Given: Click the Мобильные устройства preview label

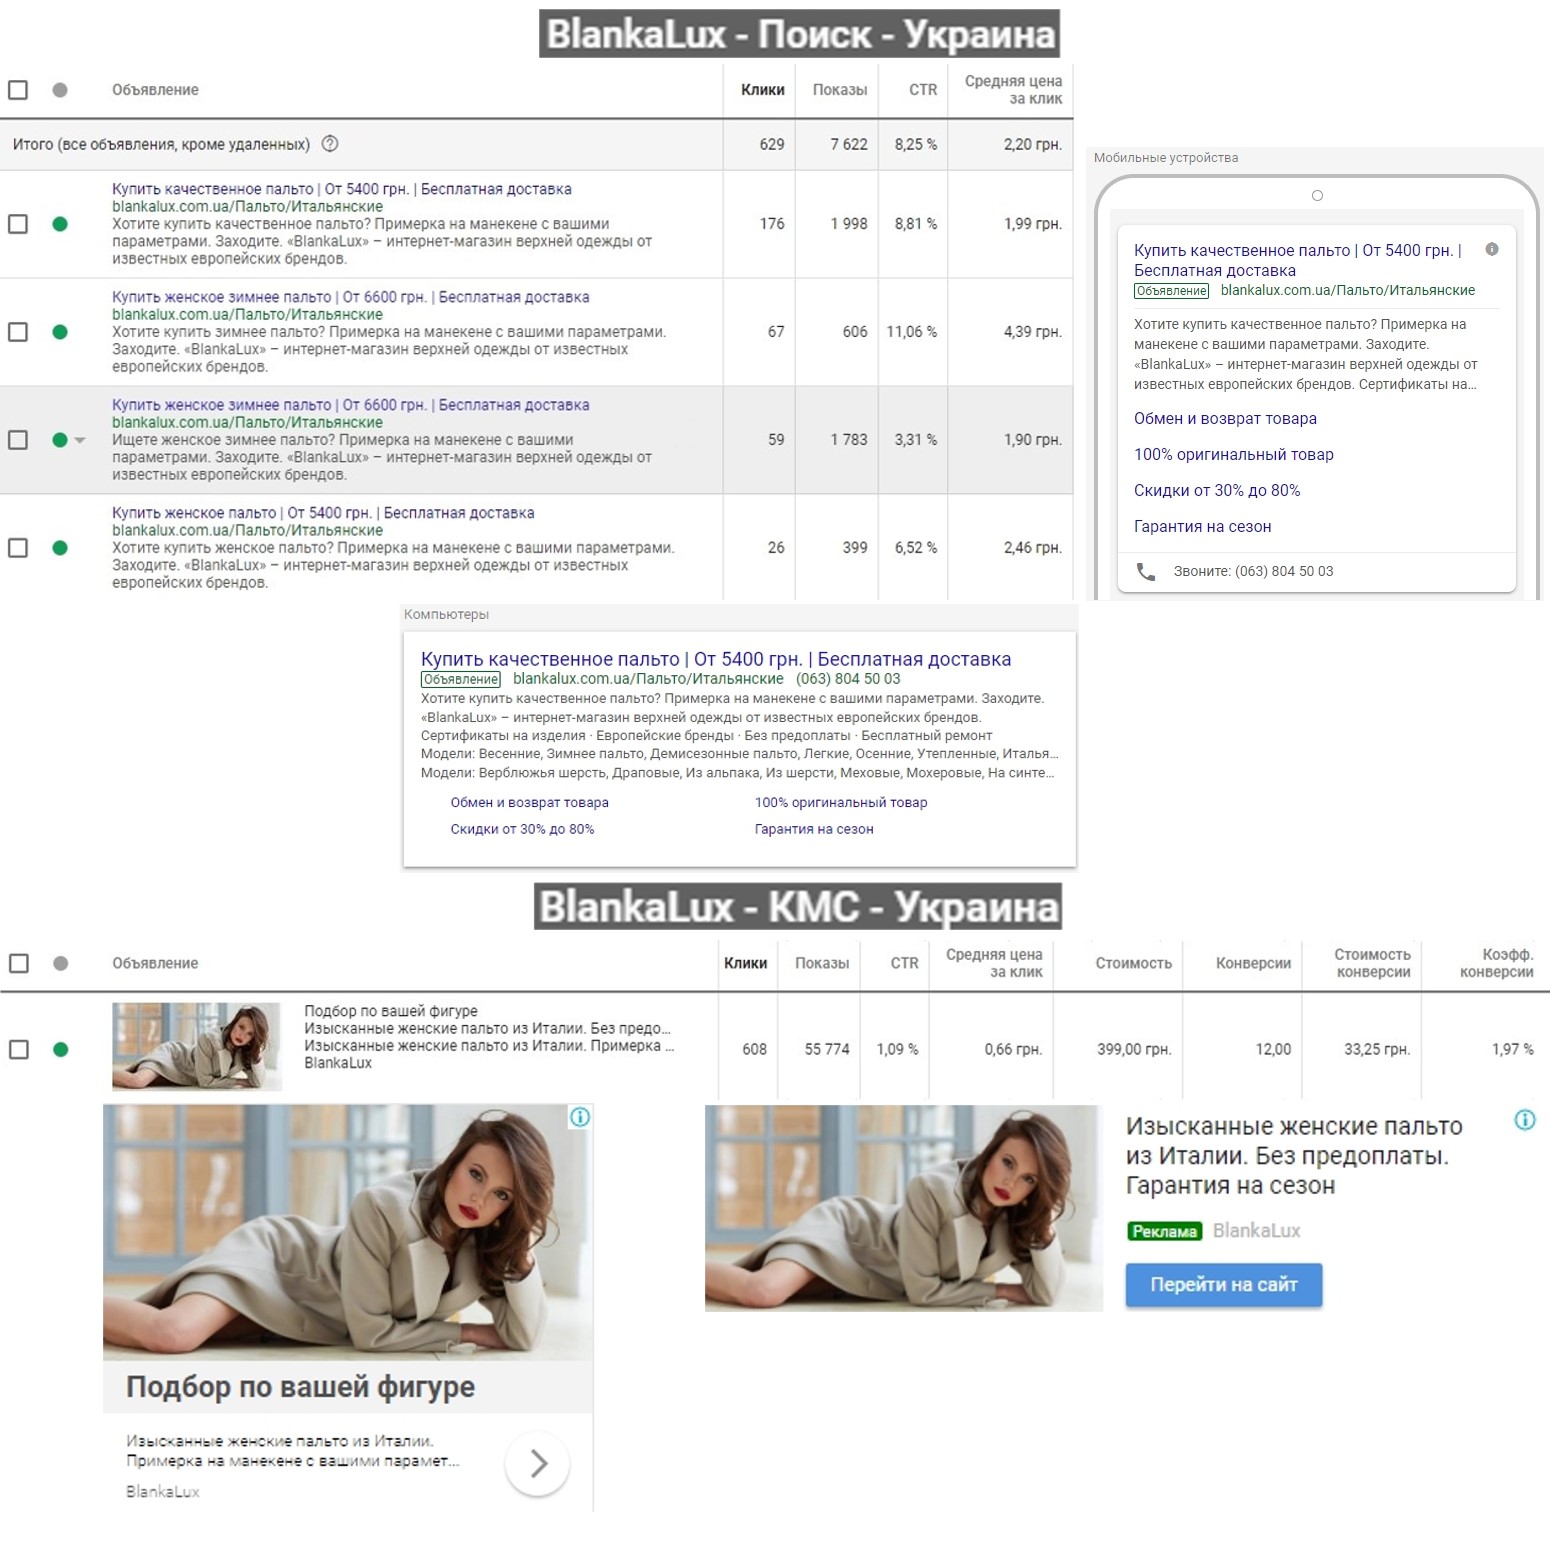Looking at the screenshot, I should [1166, 158].
